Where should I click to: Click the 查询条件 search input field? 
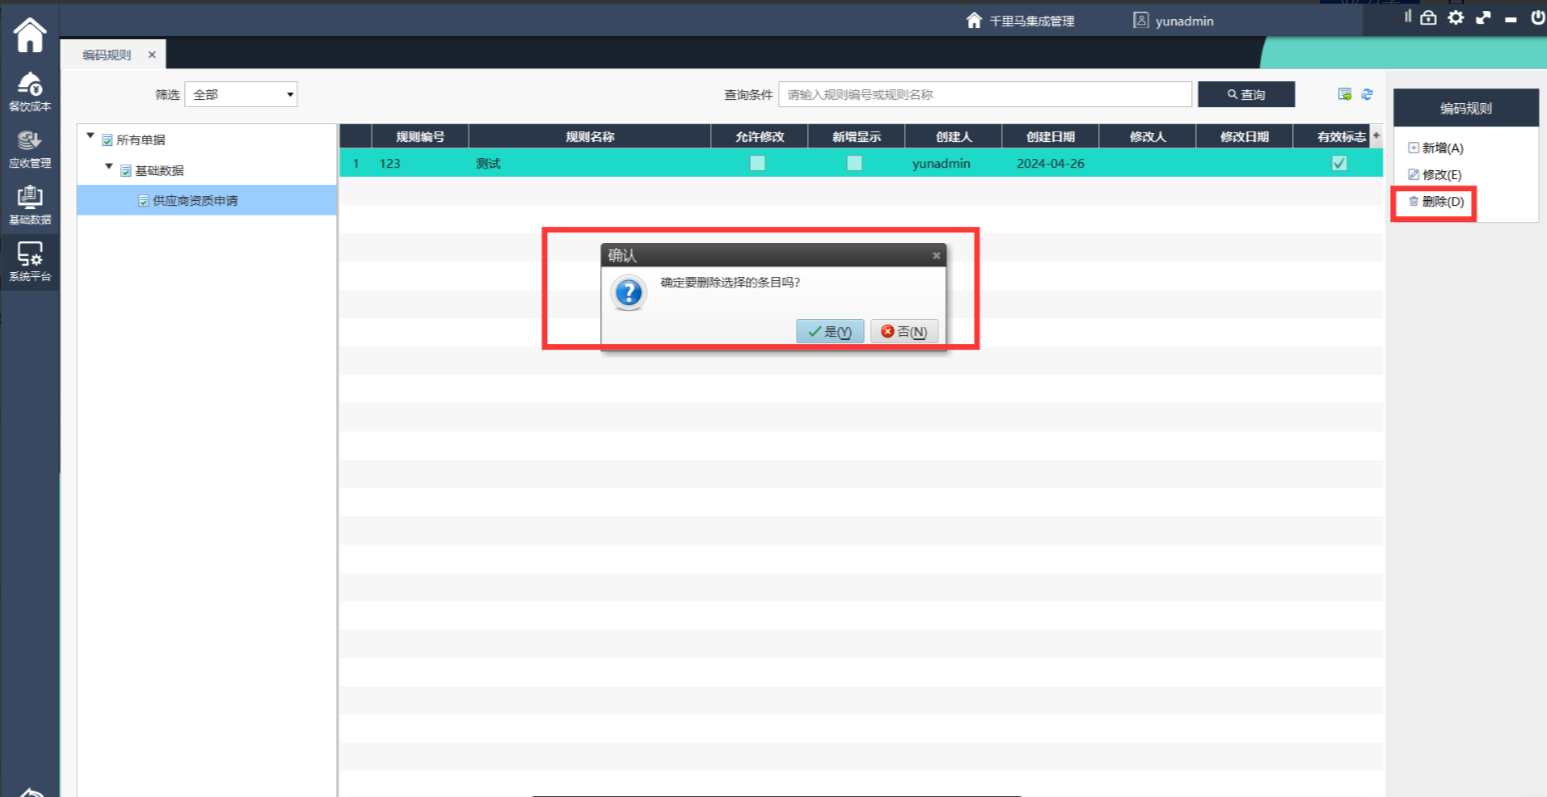984,94
